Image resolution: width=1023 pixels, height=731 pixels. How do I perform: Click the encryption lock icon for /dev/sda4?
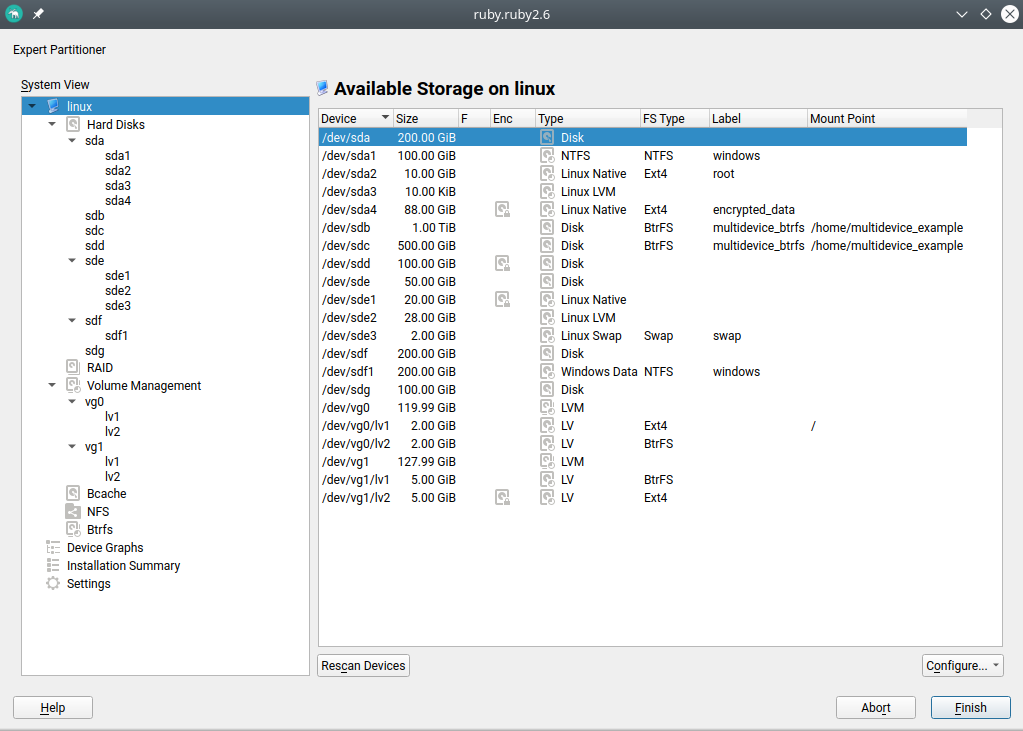coord(503,210)
